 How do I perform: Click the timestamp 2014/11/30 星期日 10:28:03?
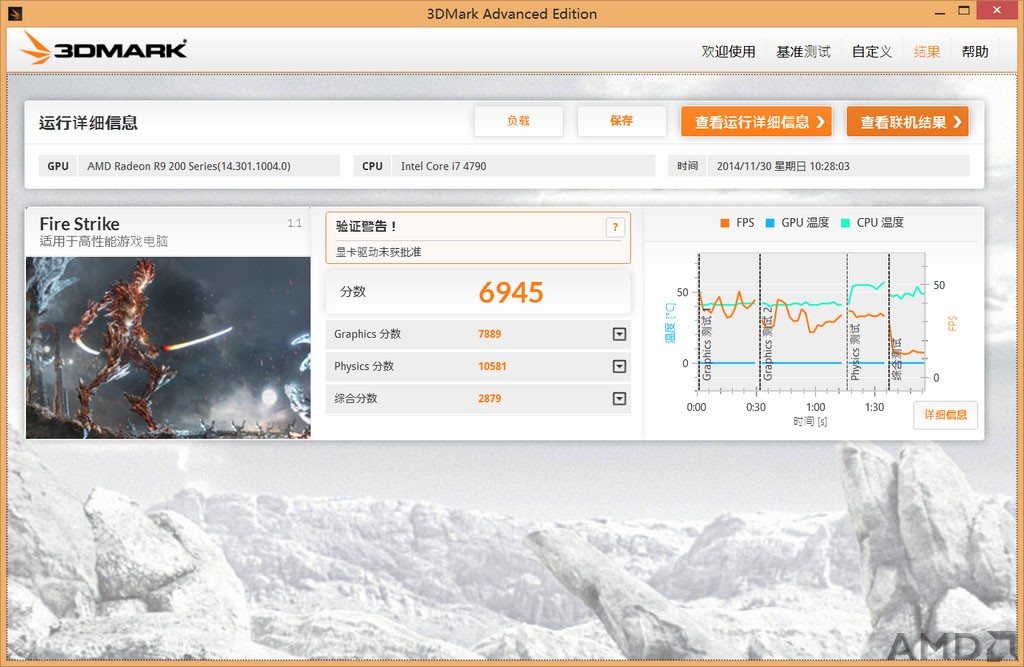pyautogui.click(x=783, y=167)
